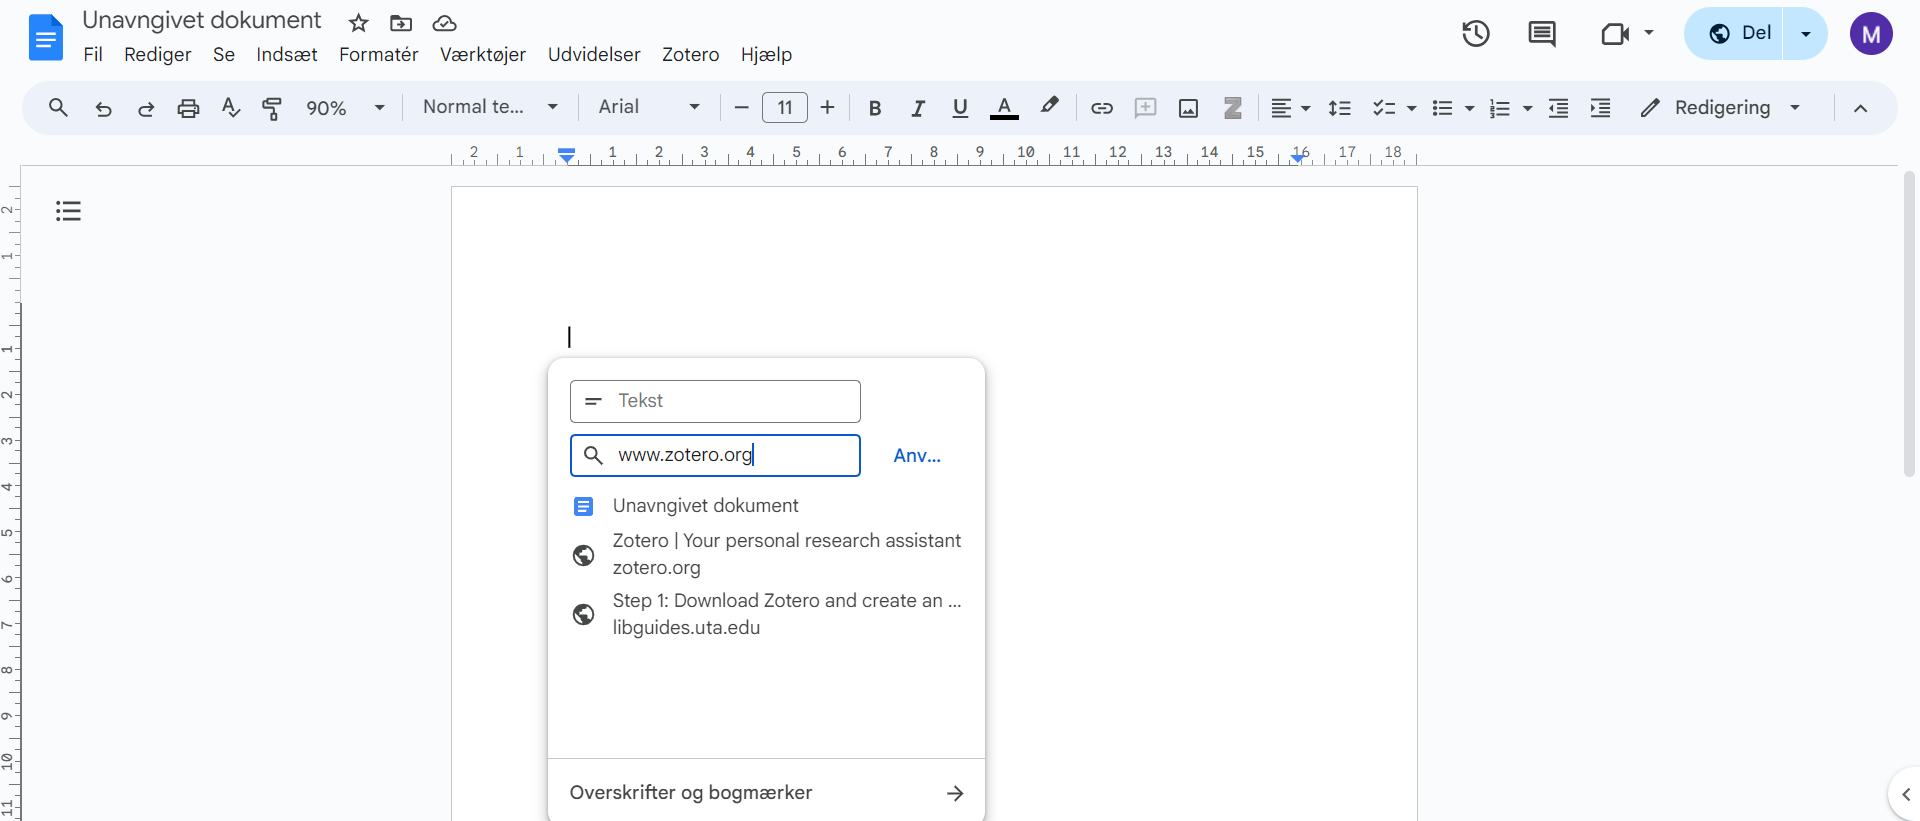Select Zotero zotero.org suggestion
The image size is (1920, 821).
(x=766, y=554)
